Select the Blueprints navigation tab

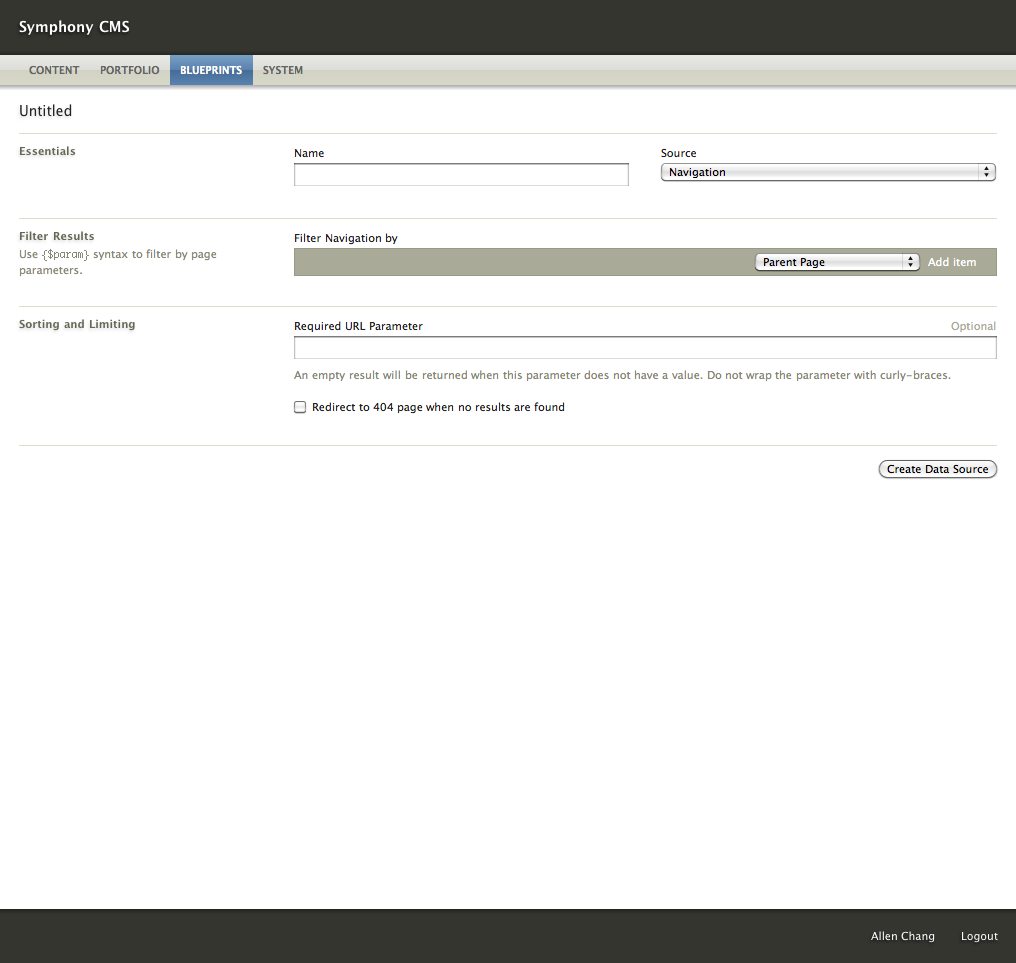(211, 71)
